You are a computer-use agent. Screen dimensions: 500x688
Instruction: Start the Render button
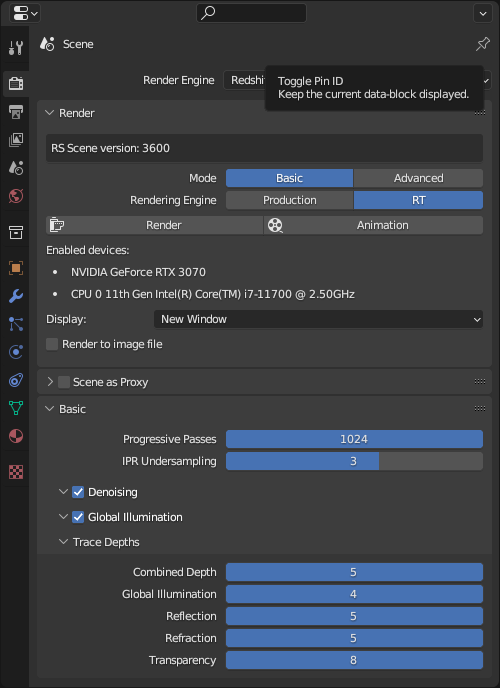coord(154,225)
